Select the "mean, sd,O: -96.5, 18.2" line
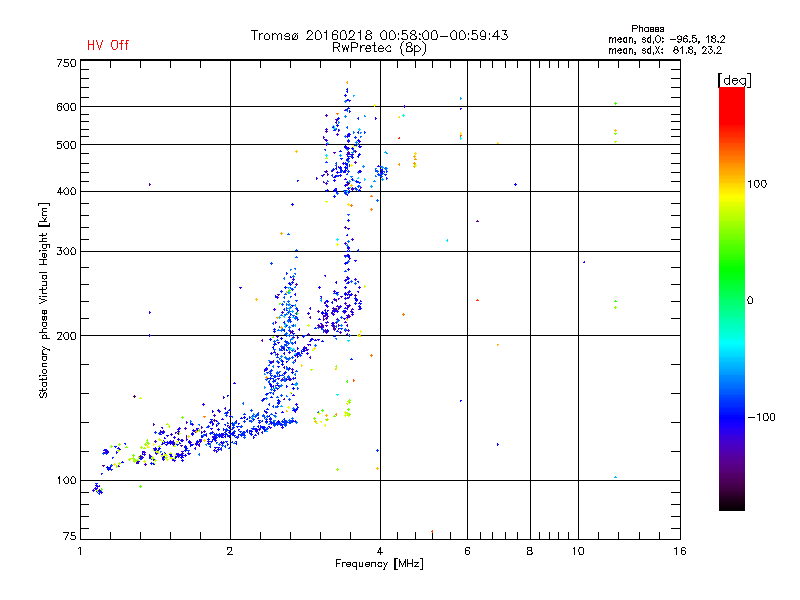 (x=666, y=39)
